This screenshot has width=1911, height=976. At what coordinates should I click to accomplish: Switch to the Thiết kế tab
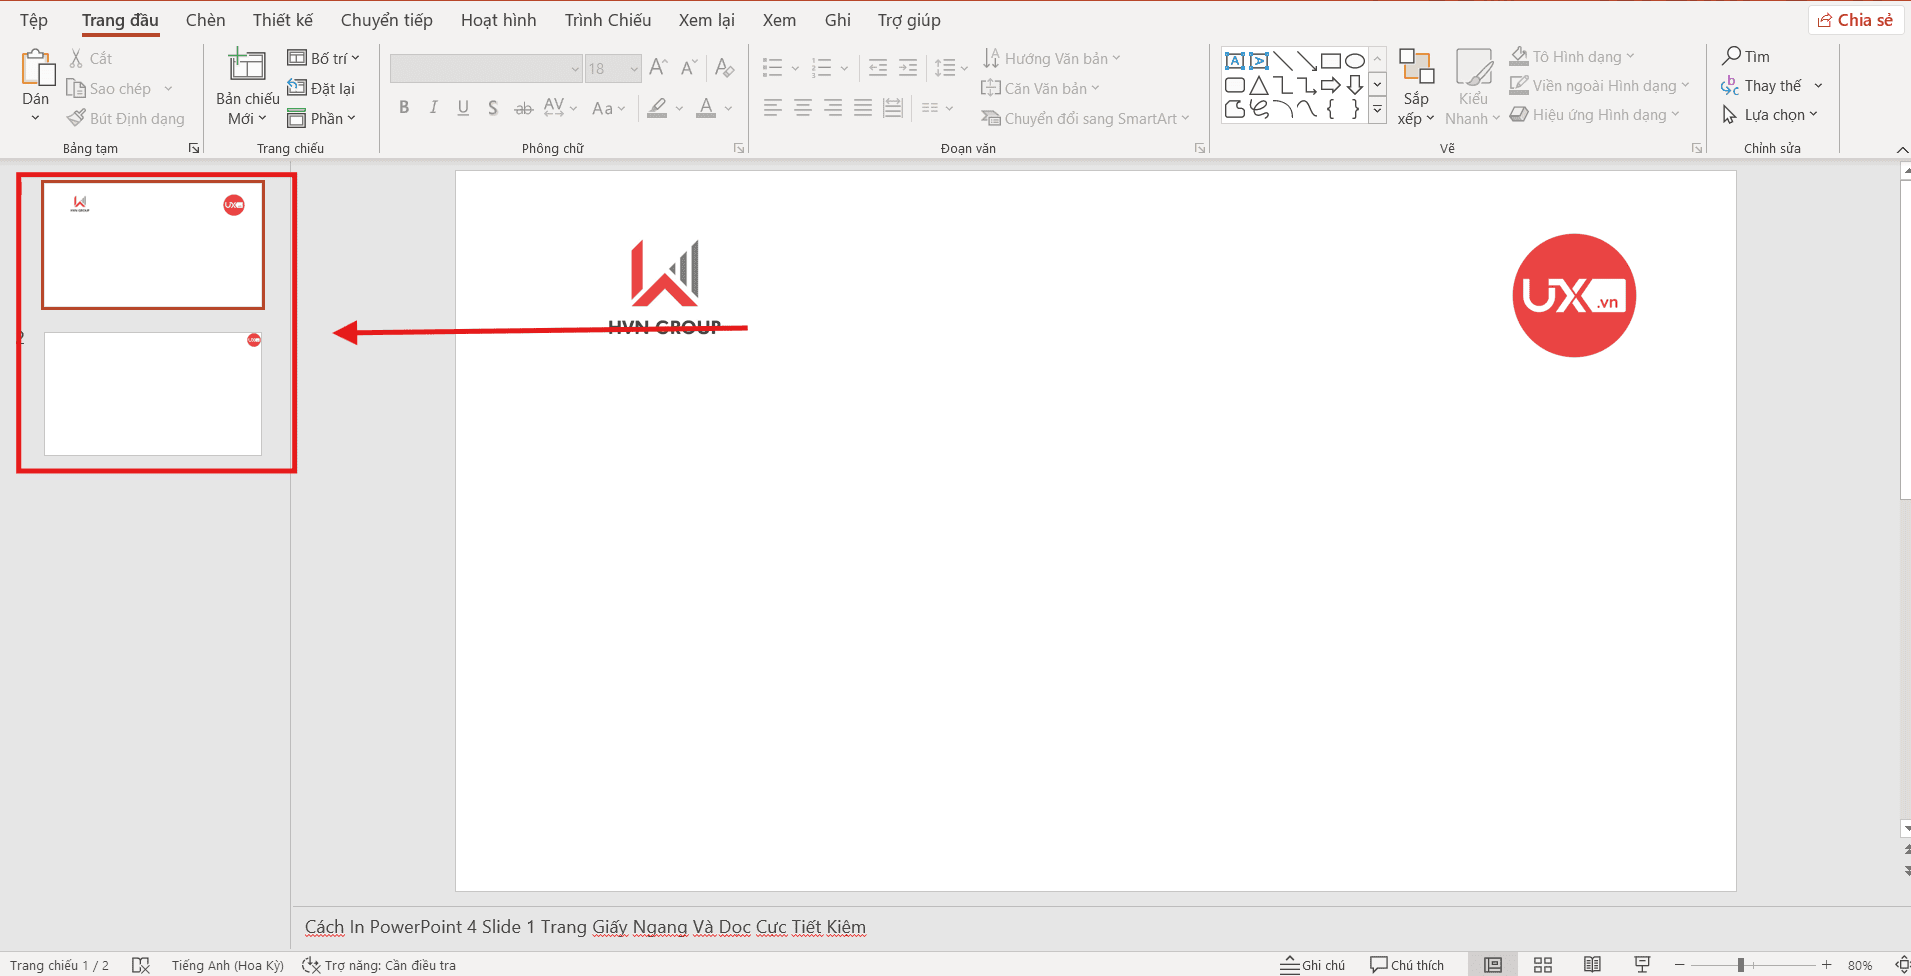click(282, 20)
